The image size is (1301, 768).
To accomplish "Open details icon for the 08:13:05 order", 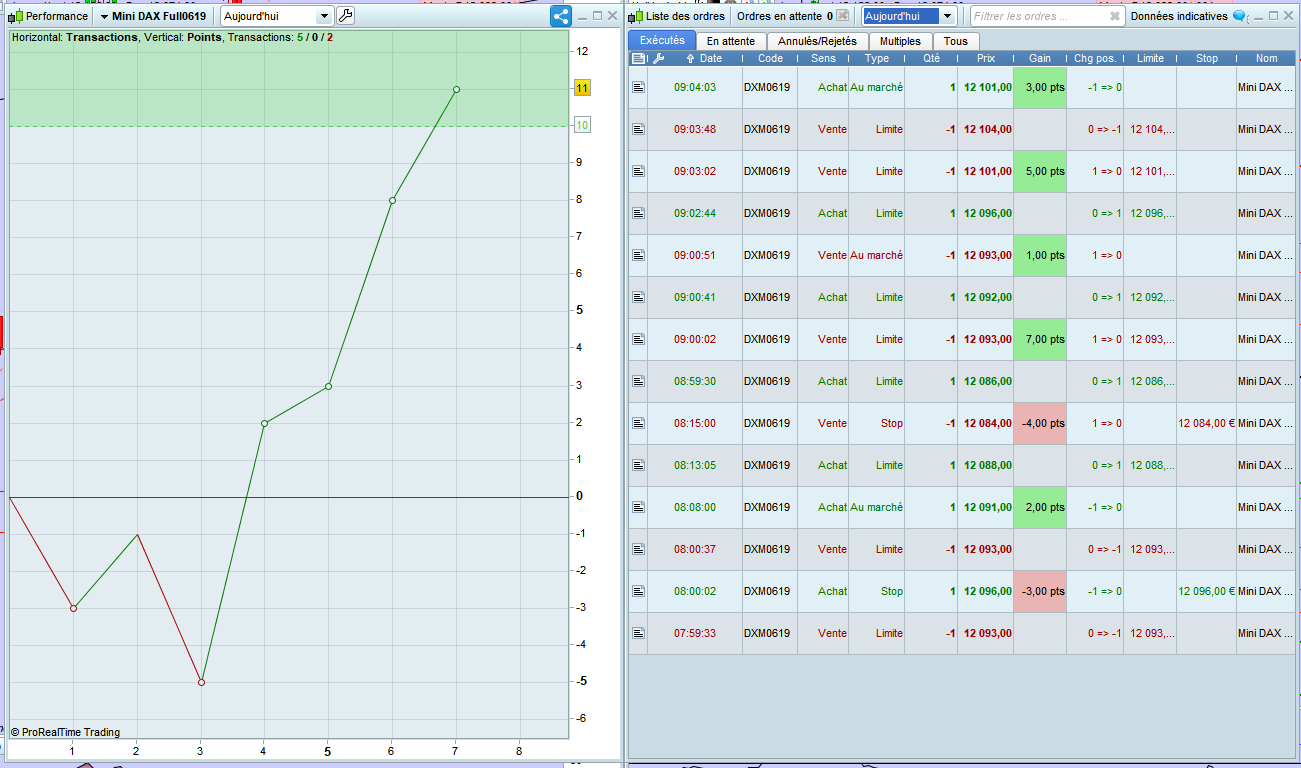I will point(638,465).
